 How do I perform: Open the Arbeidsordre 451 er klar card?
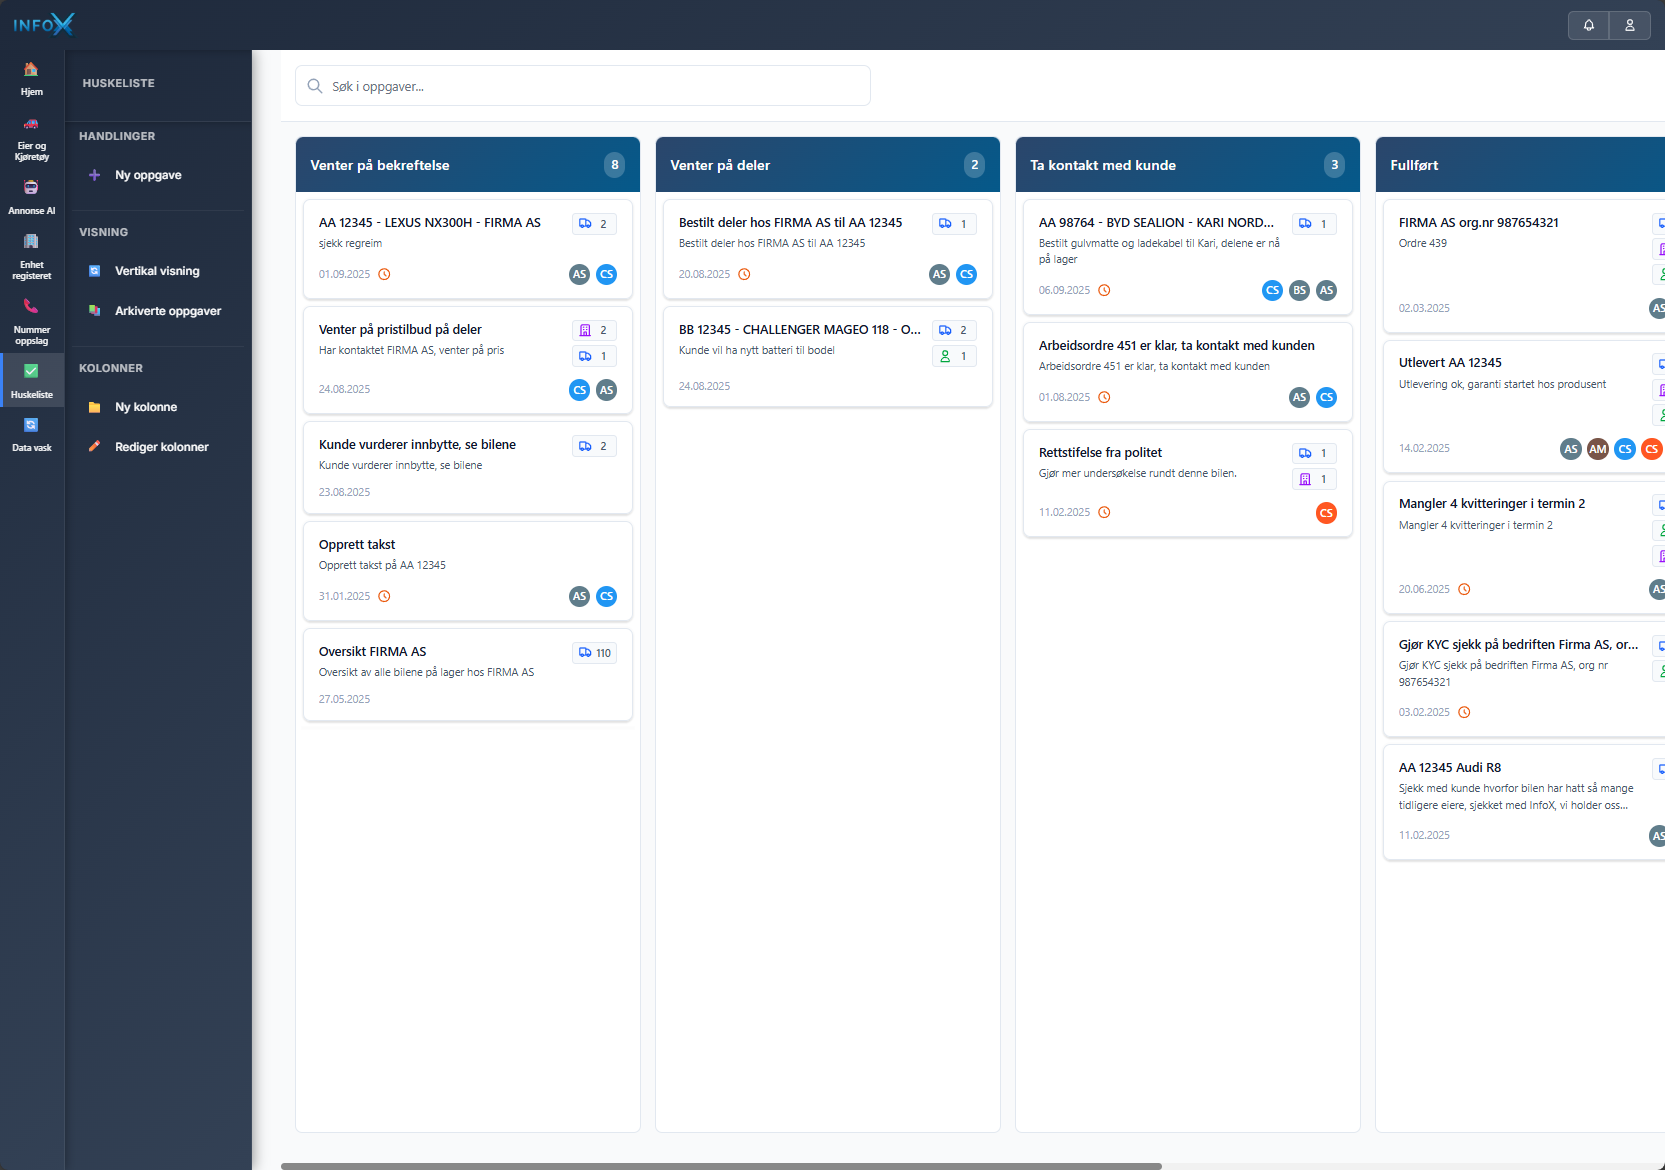tap(1187, 372)
